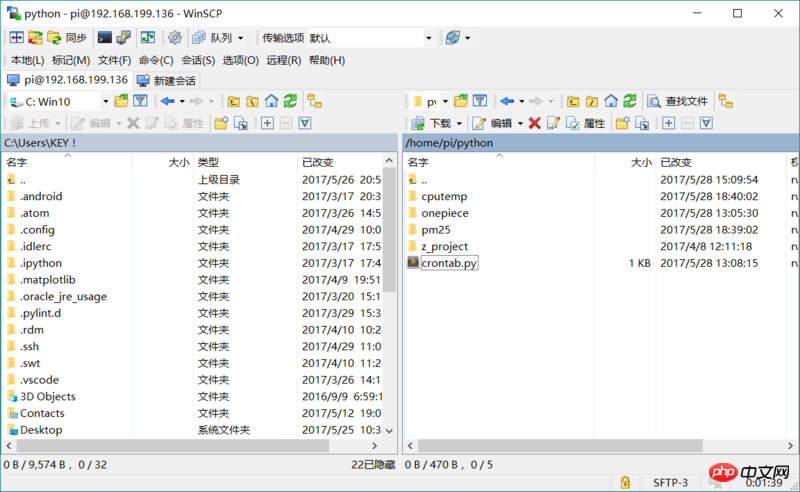Go to remote home directory icon
Screen dimensions: 800x492
click(611, 101)
